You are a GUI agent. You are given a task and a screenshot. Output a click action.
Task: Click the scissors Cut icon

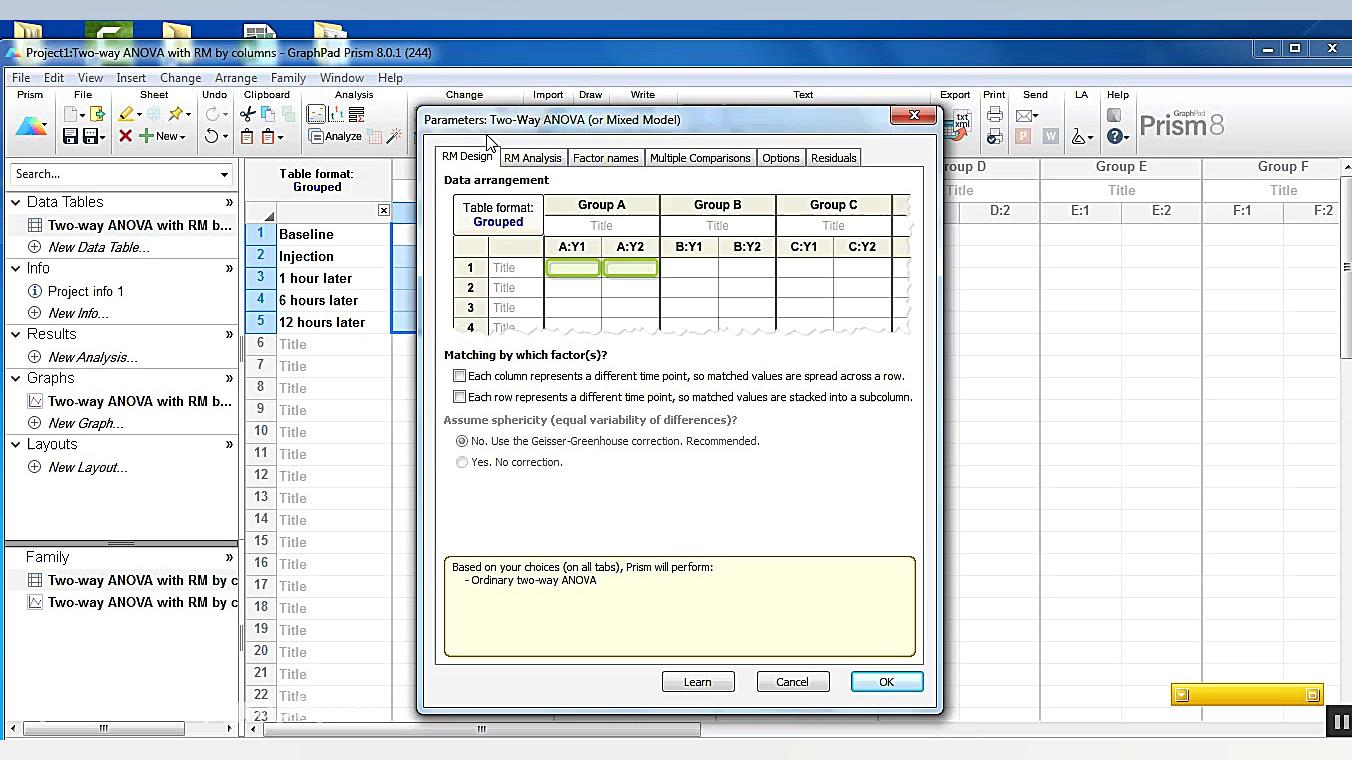click(x=248, y=114)
